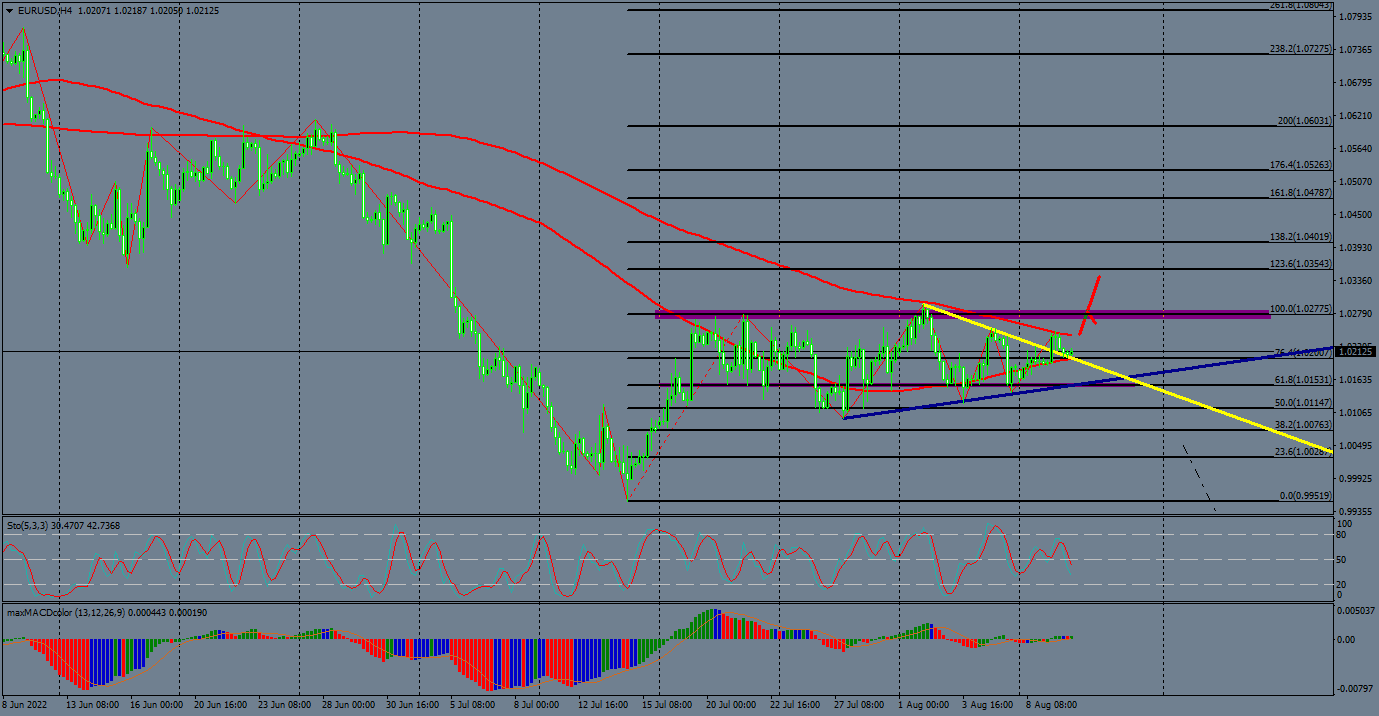Screen dimensions: 1379x716
Task: Click the 0.005037 value on the MACD scale
Action: (x=1358, y=610)
